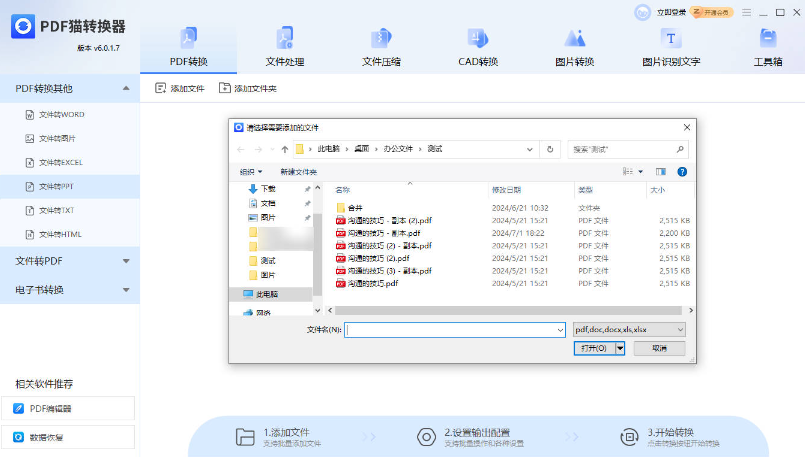Refresh the folder listing
Viewport: 805px width, 457px height.
pos(550,149)
